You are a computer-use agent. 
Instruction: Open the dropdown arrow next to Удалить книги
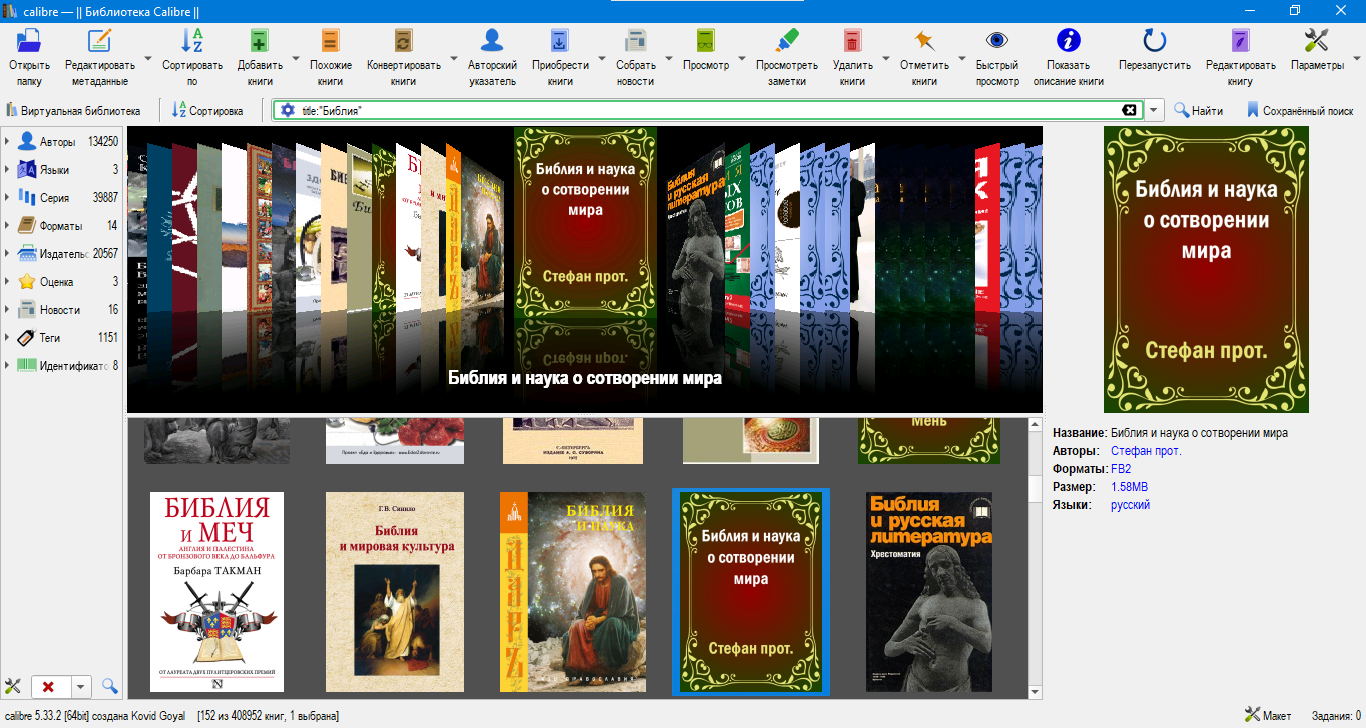pyautogui.click(x=885, y=59)
